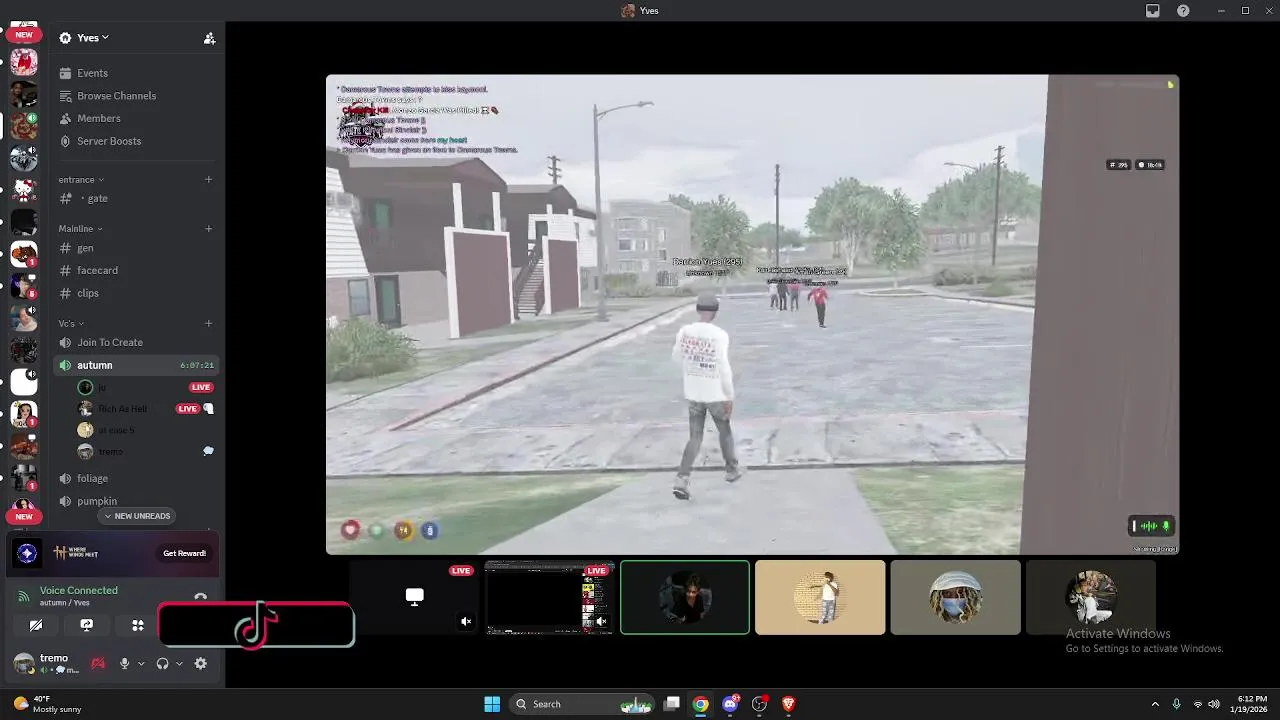Viewport: 1280px width, 720px height.
Task: Open the Discord inbox icon in the title bar
Action: (1153, 11)
